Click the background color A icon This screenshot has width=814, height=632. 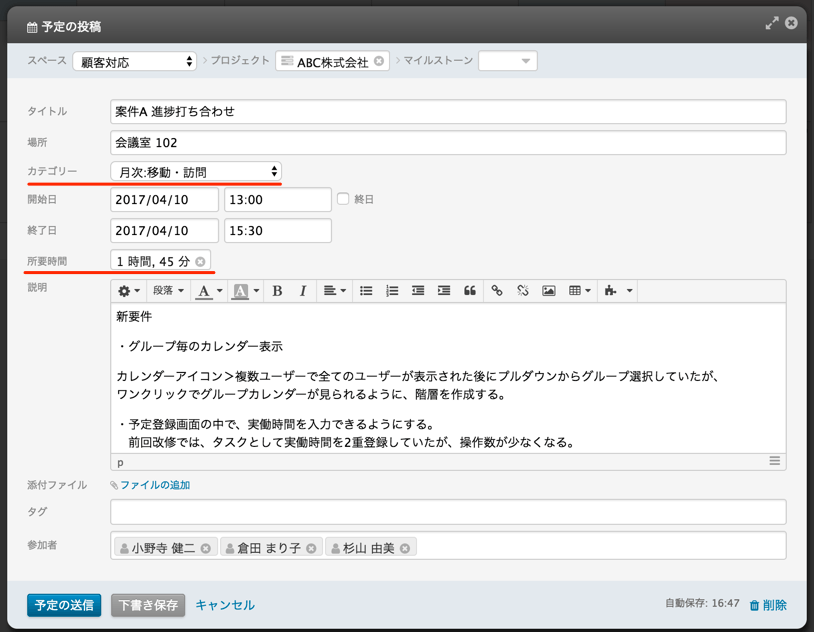pos(240,291)
